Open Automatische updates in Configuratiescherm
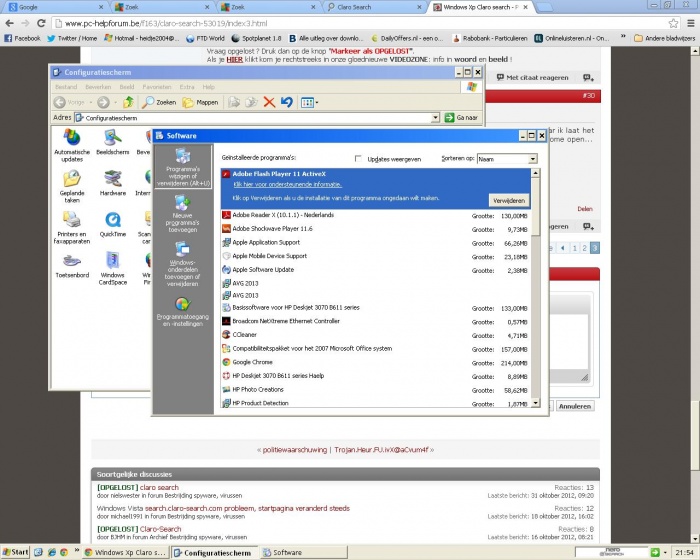Screen dimensions: 700x560 (x=72, y=145)
